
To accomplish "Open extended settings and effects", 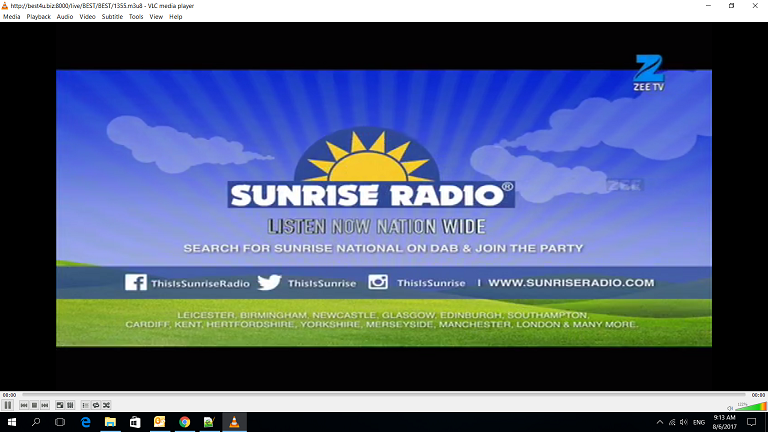I will (71, 405).
